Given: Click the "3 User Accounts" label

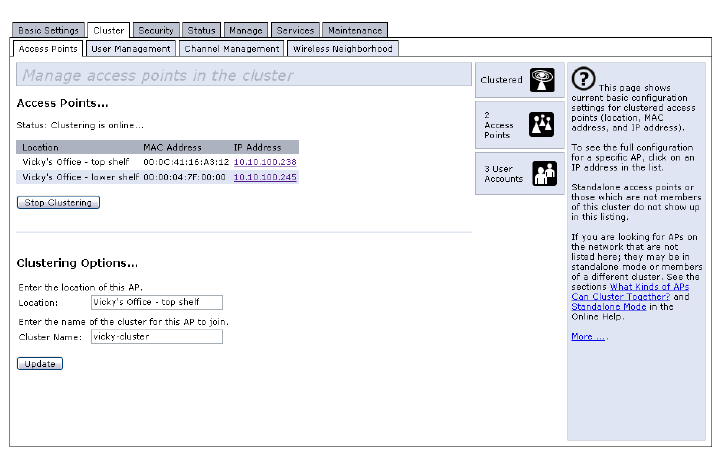Looking at the screenshot, I should pyautogui.click(x=503, y=174).
